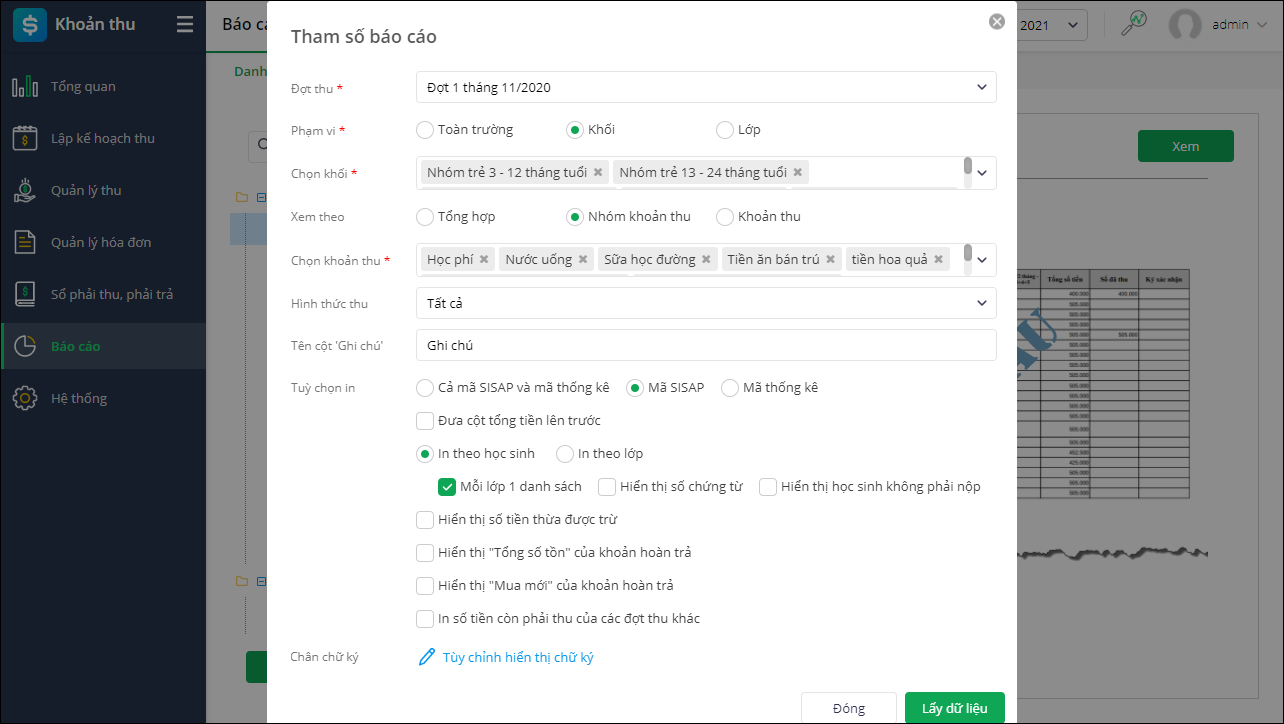The width and height of the screenshot is (1284, 724).
Task: Toggle the hamburger sidebar menu icon
Action: tap(185, 25)
